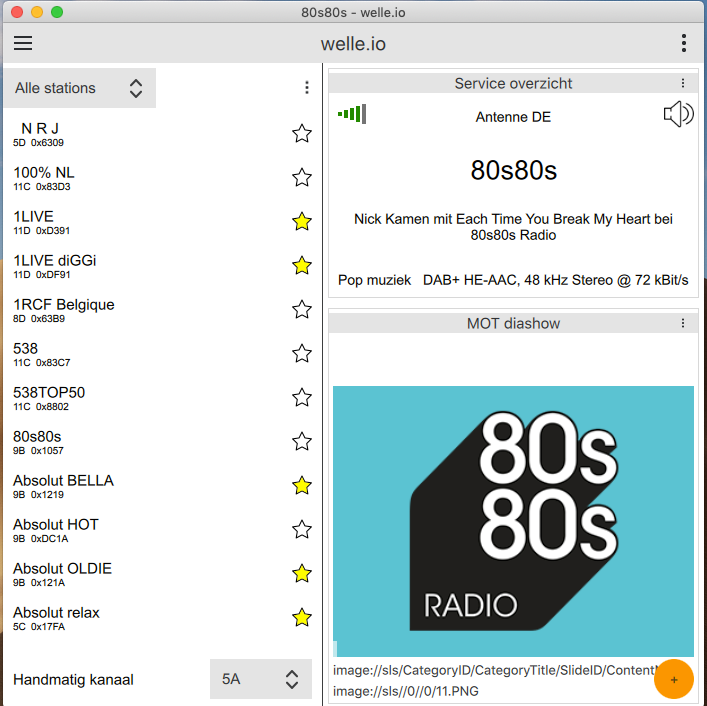
Task: Open MOT diashow panel options
Action: [683, 323]
